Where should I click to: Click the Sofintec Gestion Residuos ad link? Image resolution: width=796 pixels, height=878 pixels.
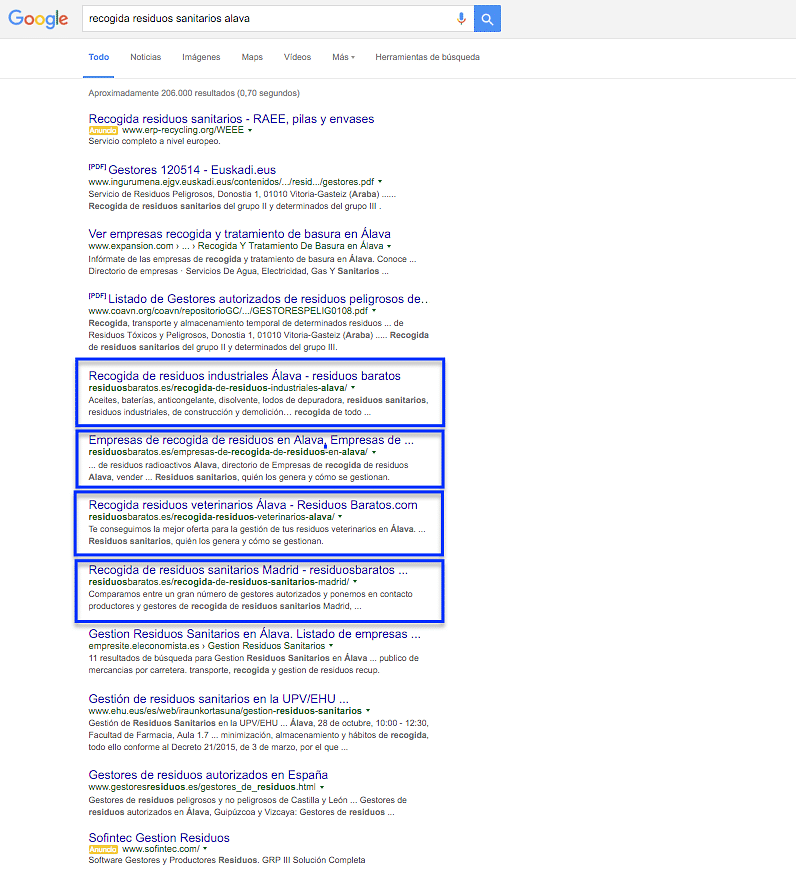click(159, 837)
